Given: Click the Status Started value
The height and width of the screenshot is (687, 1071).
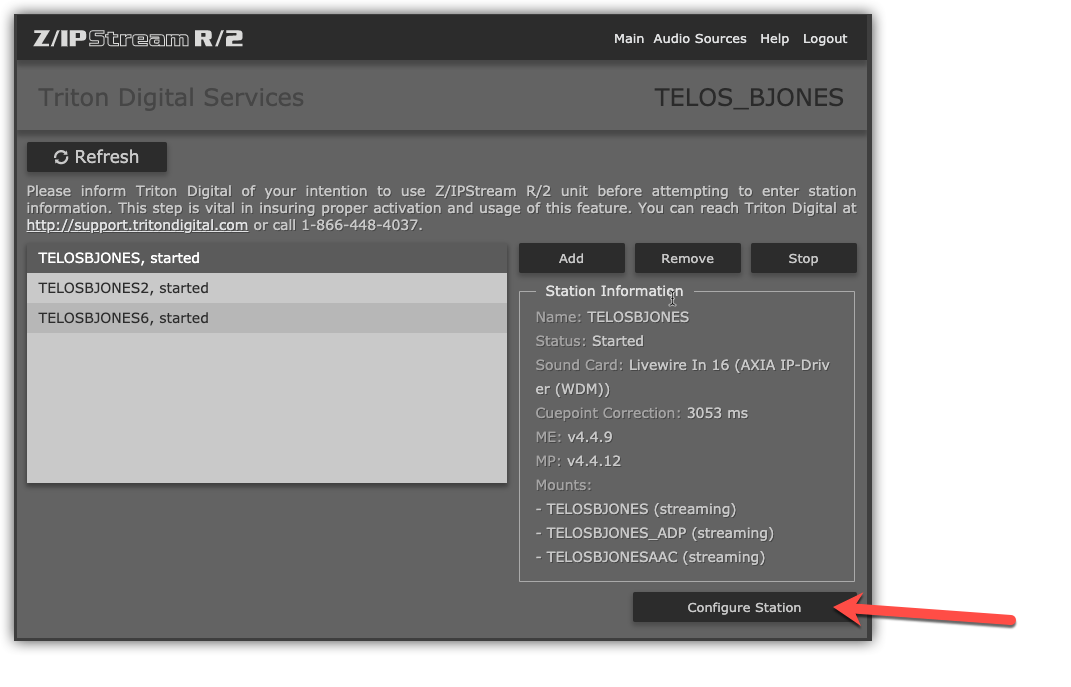Looking at the screenshot, I should (x=617, y=341).
